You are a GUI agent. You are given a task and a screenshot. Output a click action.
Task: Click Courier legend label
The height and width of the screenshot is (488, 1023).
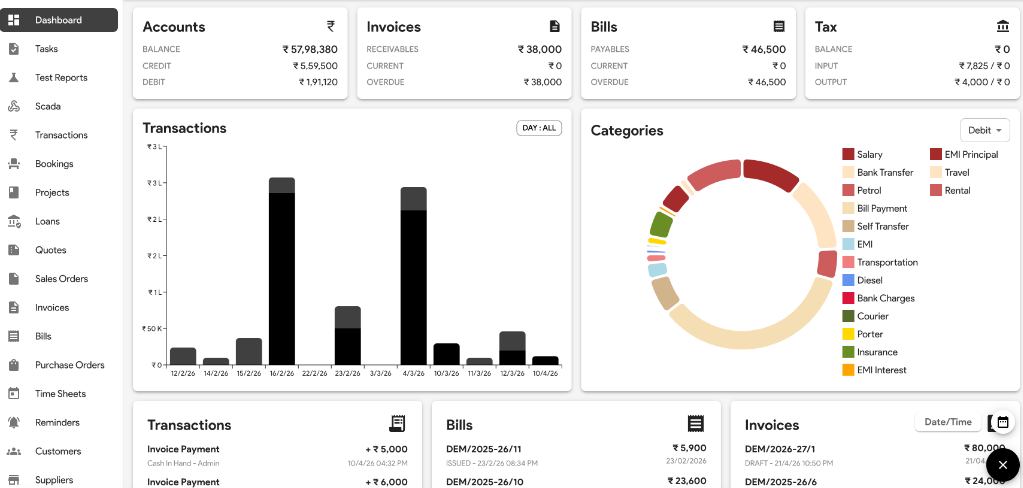point(873,316)
